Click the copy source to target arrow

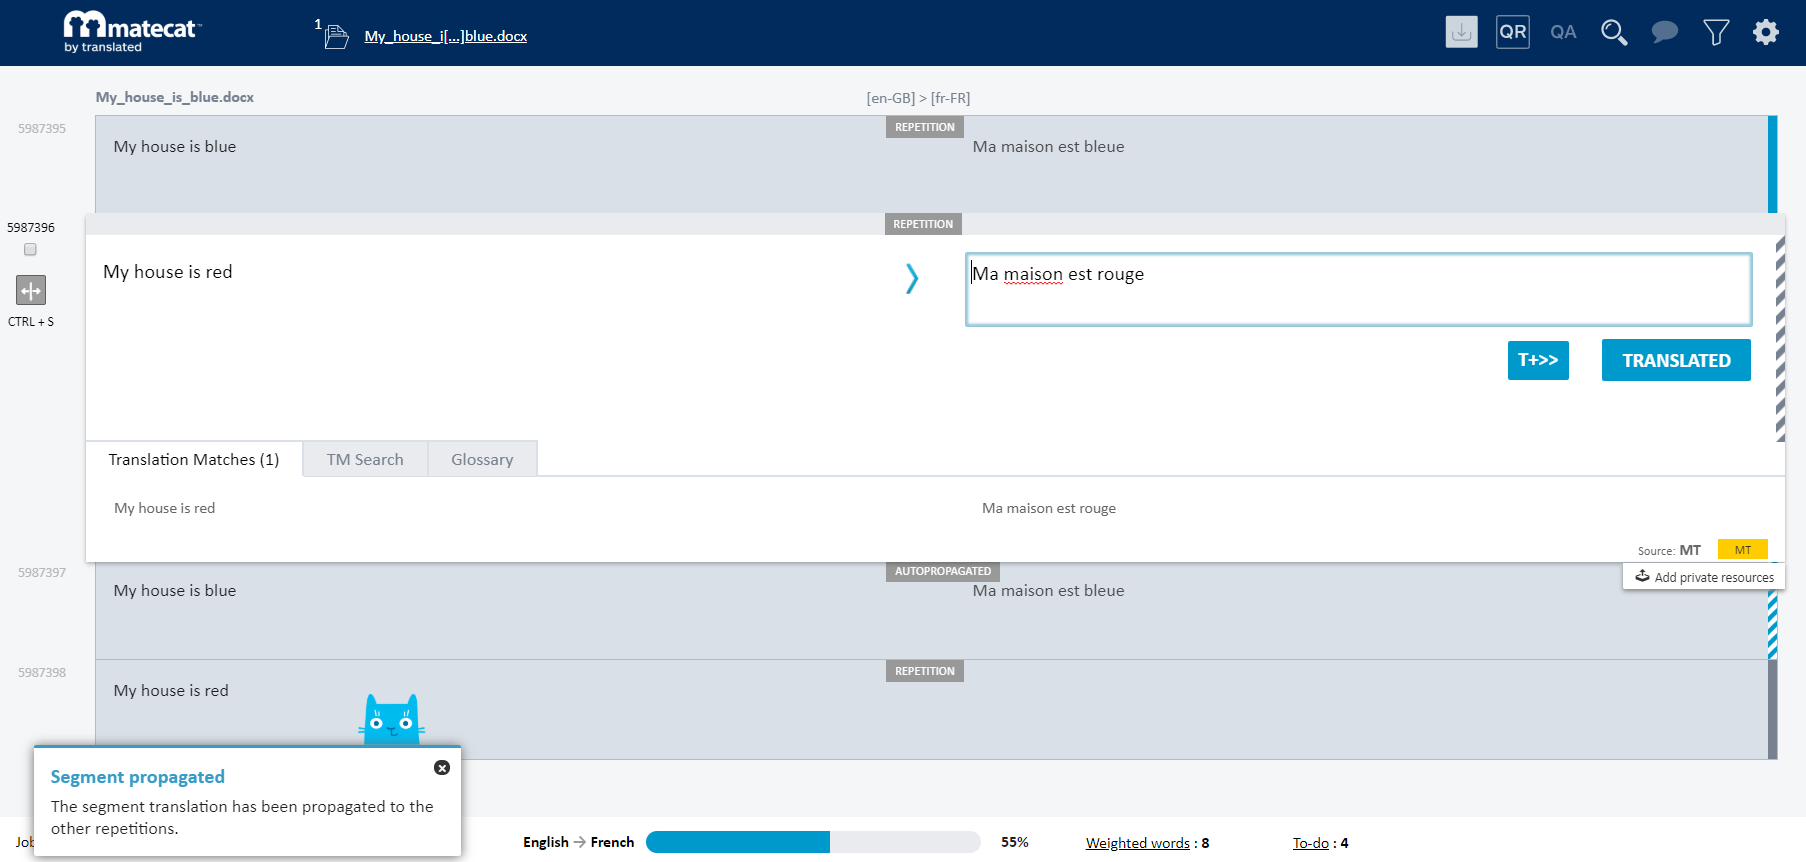click(x=912, y=278)
